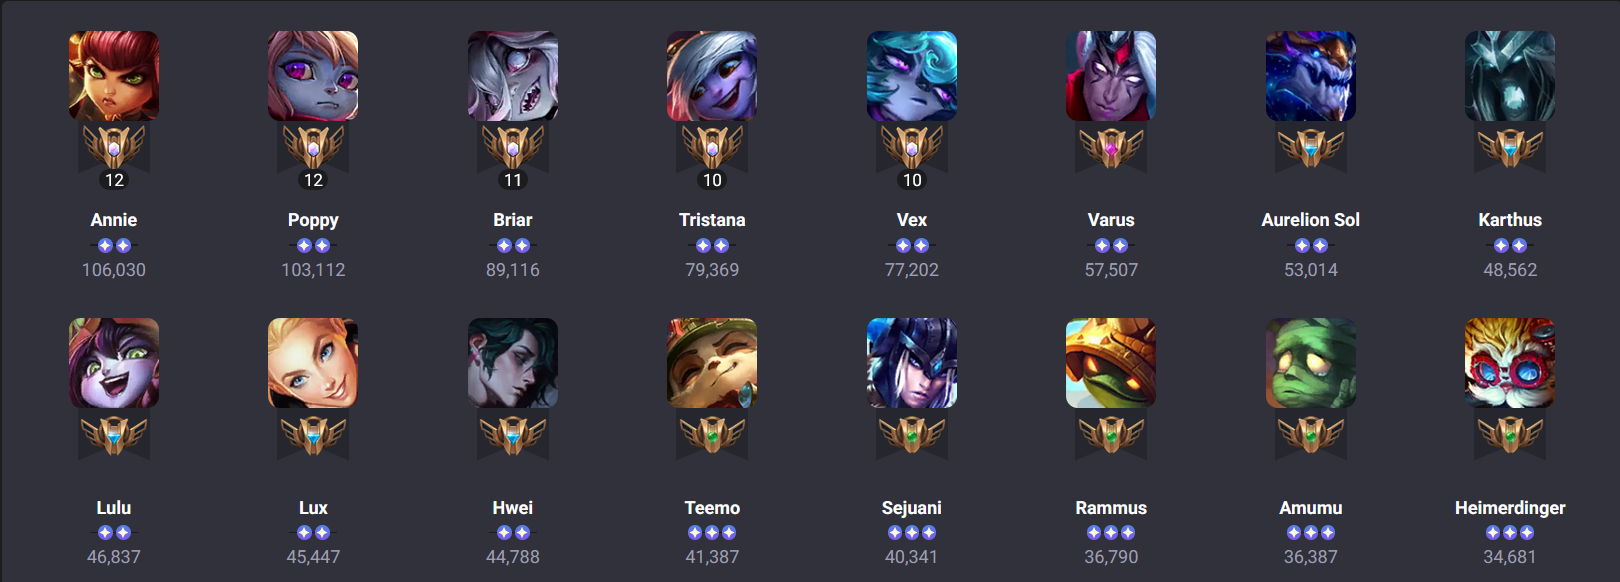Open the Vex champion portrait
The image size is (1620, 582).
[x=912, y=76]
